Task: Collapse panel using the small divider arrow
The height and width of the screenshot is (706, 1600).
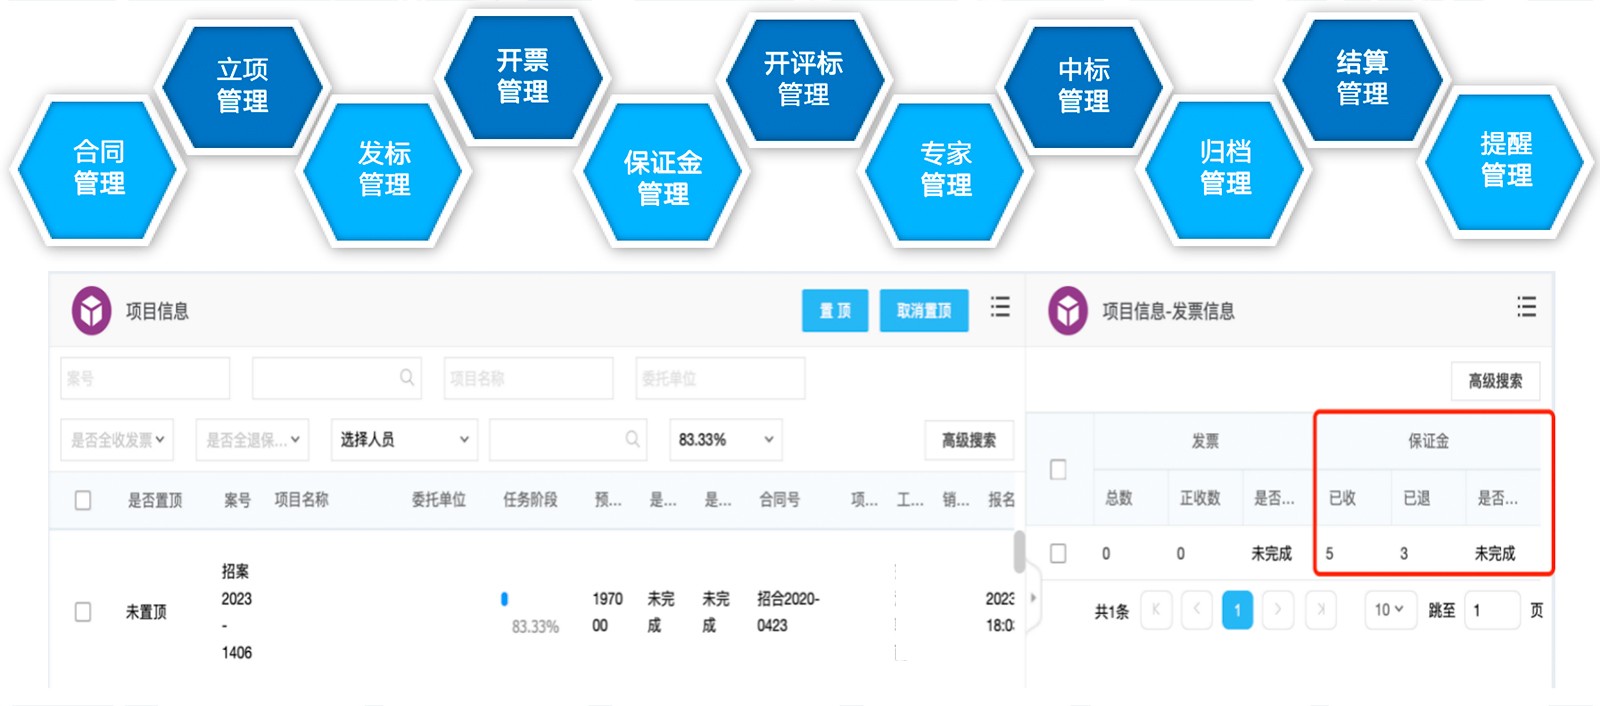Action: (x=1033, y=598)
